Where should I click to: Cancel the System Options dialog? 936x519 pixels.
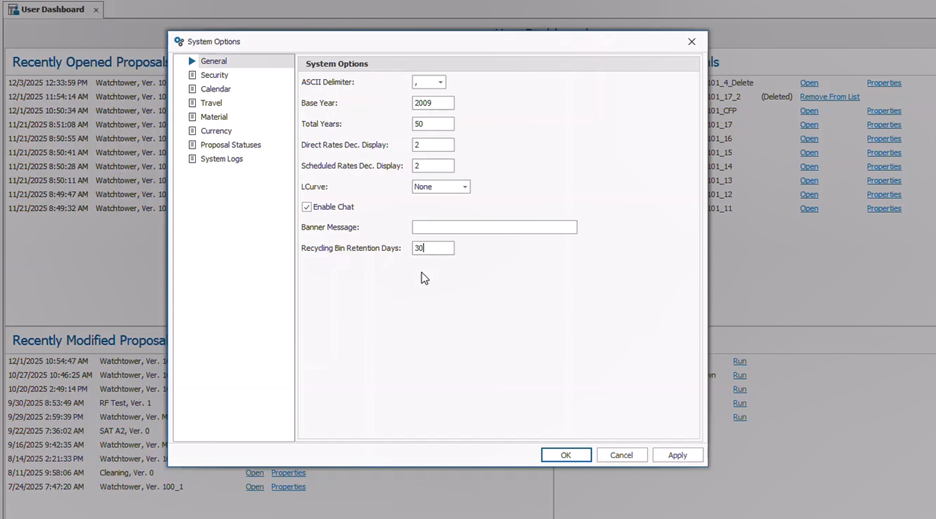pyautogui.click(x=621, y=455)
